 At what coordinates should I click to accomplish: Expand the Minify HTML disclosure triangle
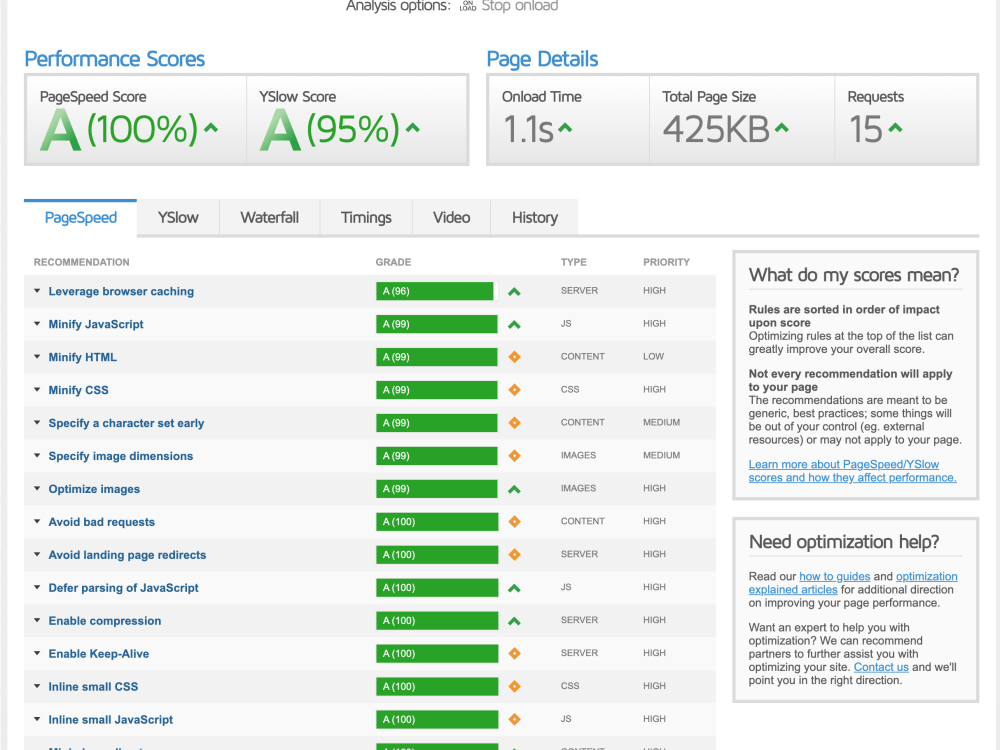[37, 357]
